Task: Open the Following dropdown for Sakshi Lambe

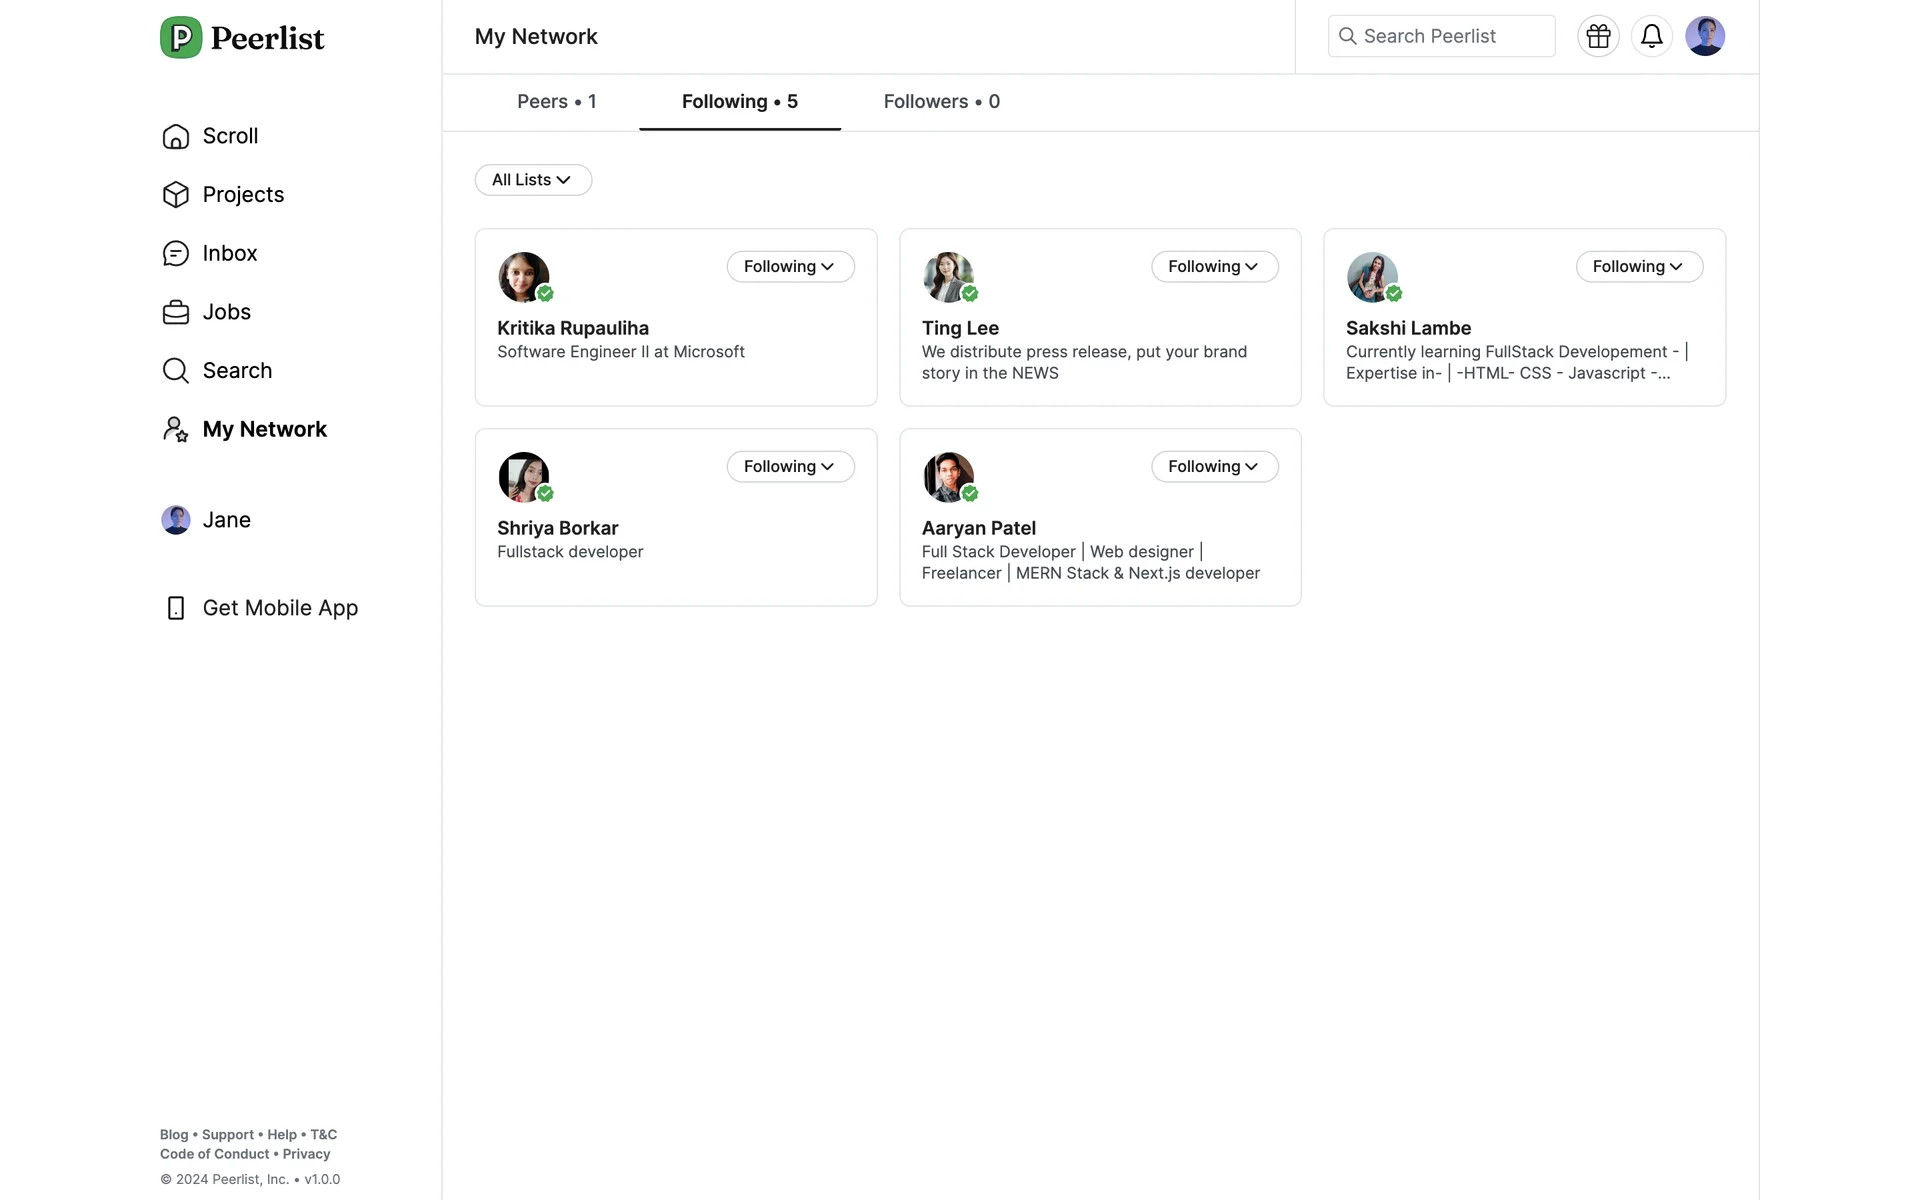Action: click(x=1638, y=267)
